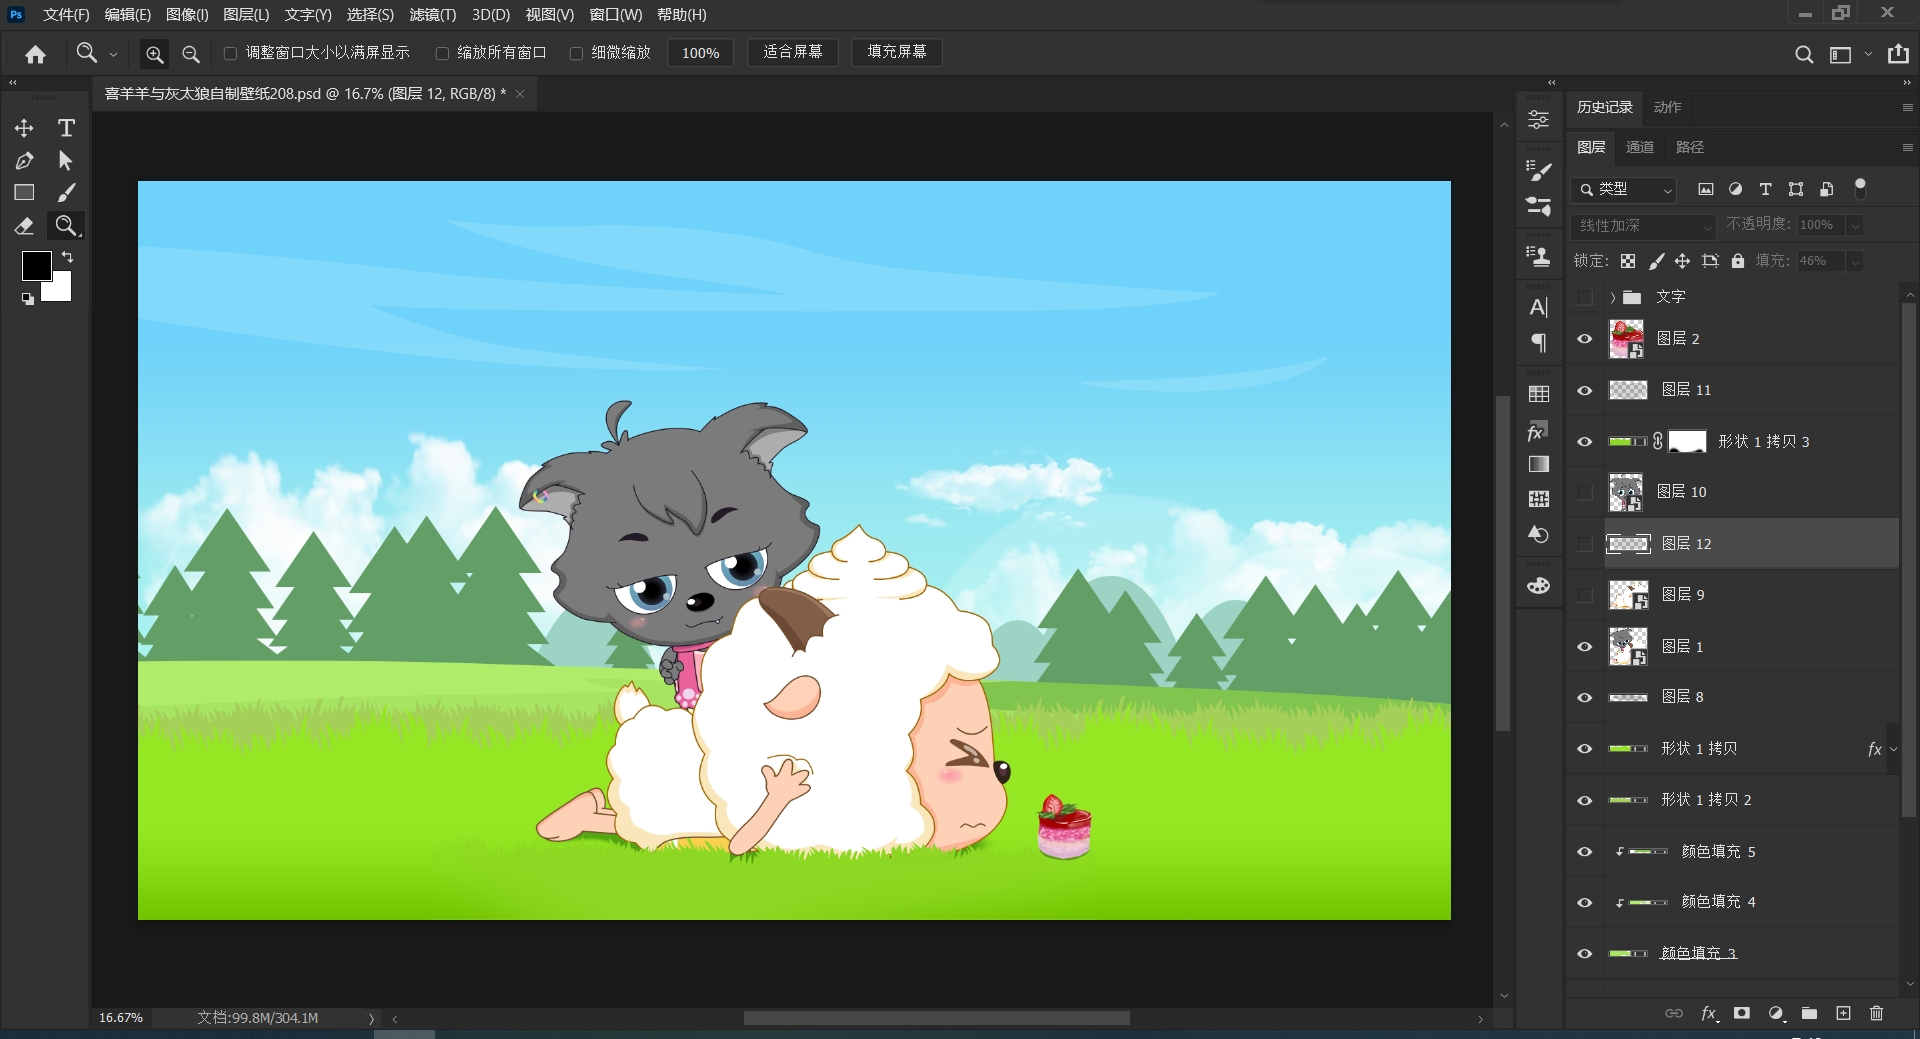Expand the 文字 layer group
The height and width of the screenshot is (1039, 1920).
click(x=1612, y=297)
